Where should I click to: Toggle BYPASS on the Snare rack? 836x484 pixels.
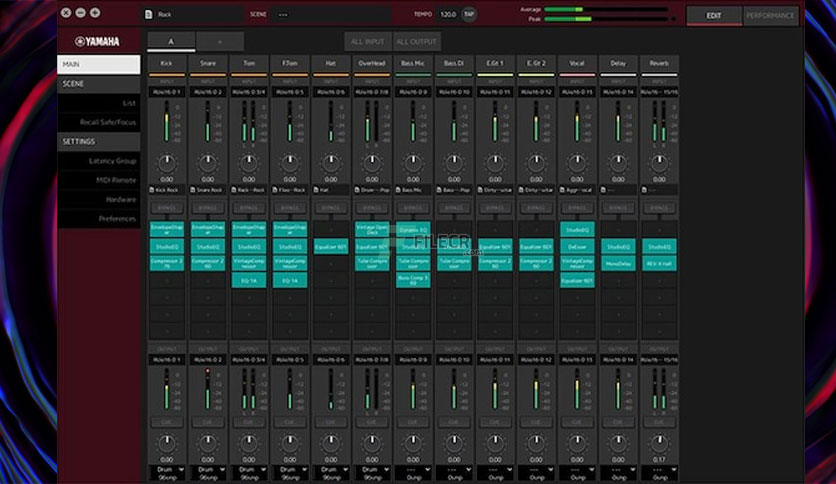click(208, 207)
